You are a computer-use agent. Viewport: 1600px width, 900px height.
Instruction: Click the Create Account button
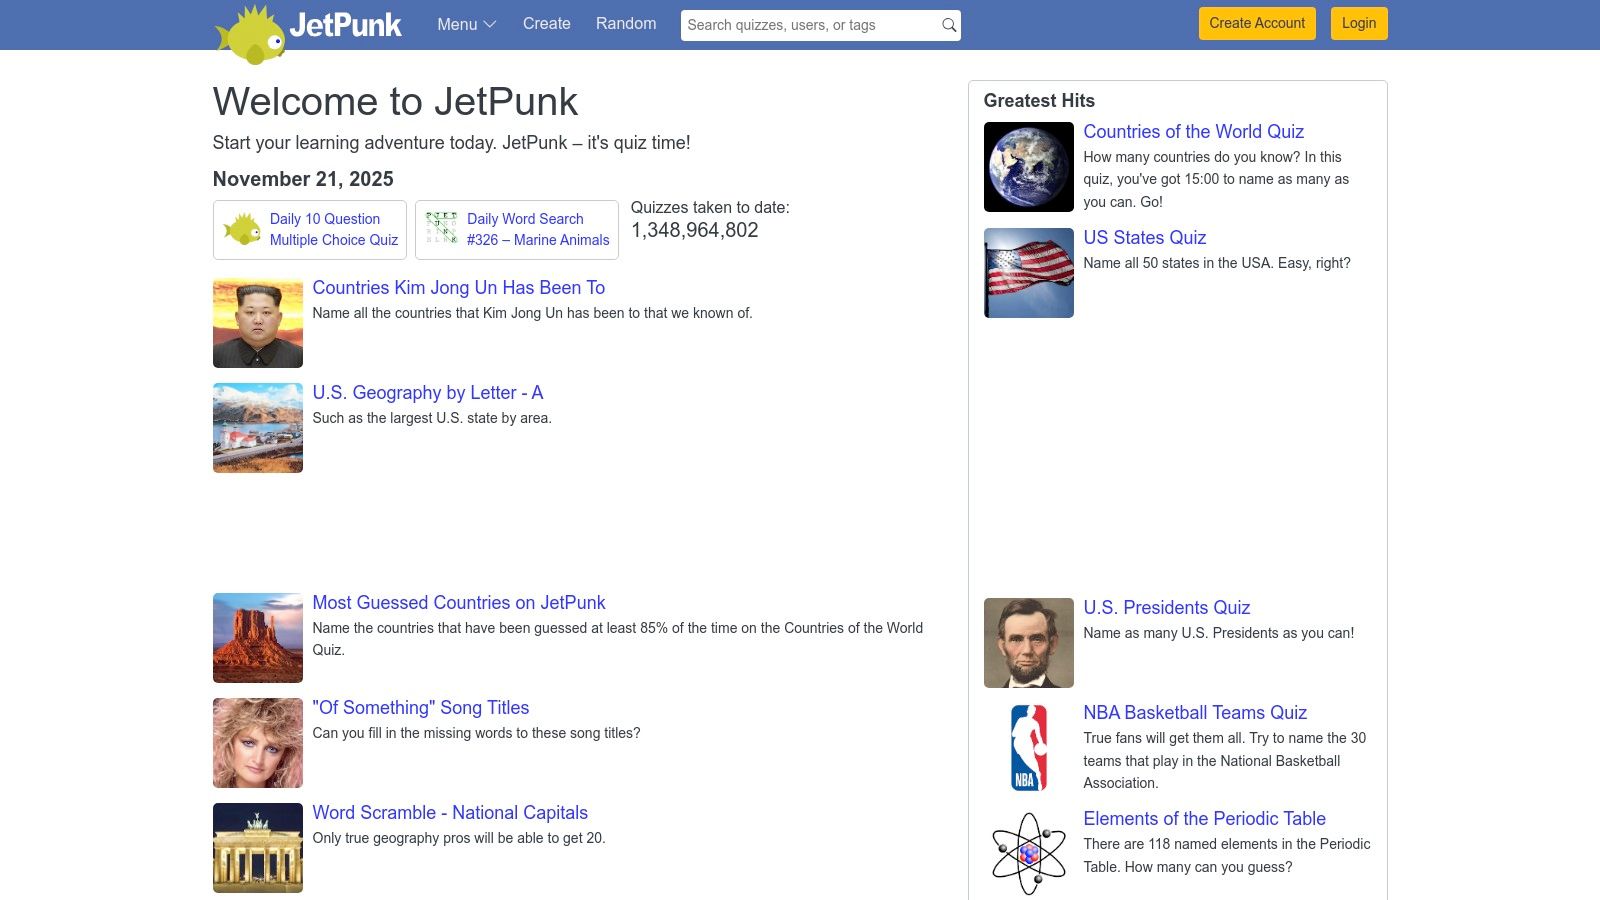[1256, 23]
